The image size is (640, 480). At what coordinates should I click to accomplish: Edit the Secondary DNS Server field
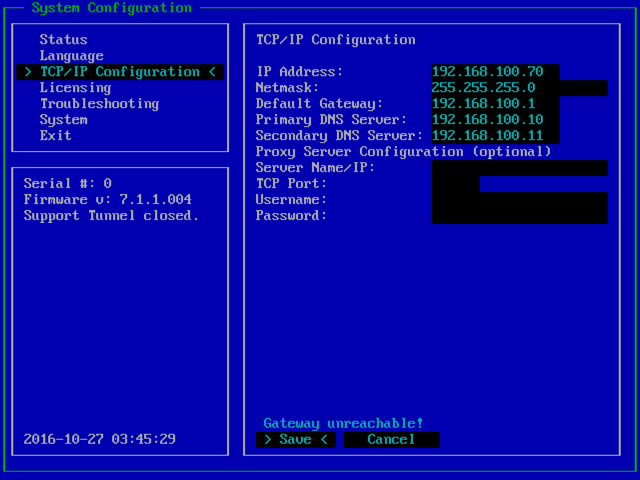(x=496, y=136)
